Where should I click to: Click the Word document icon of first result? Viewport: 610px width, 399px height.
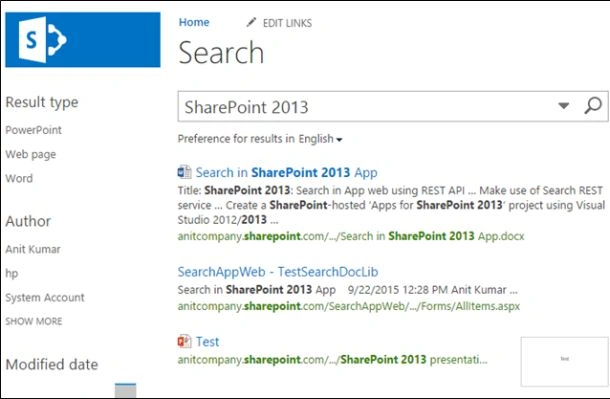184,172
